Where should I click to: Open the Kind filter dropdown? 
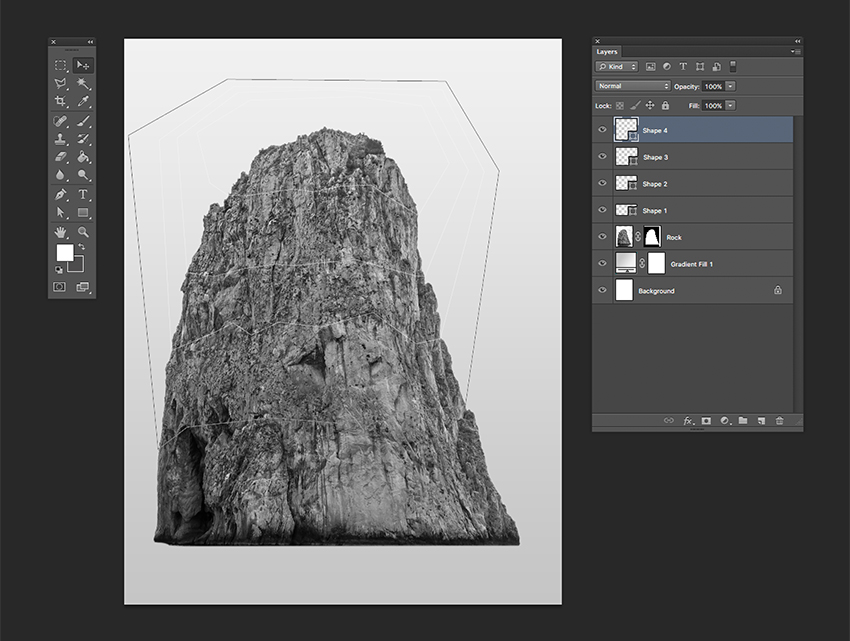pos(617,67)
